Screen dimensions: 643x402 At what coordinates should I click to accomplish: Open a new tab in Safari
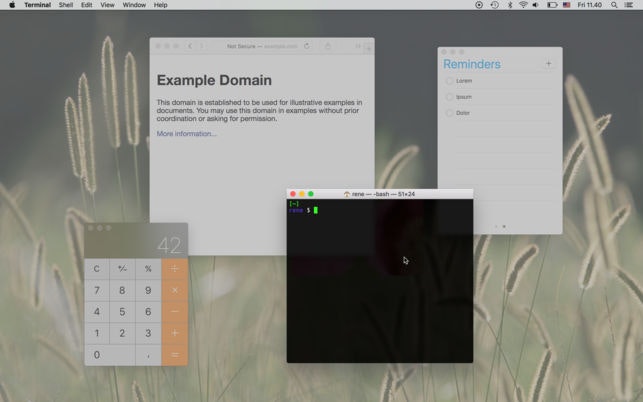click(x=369, y=48)
